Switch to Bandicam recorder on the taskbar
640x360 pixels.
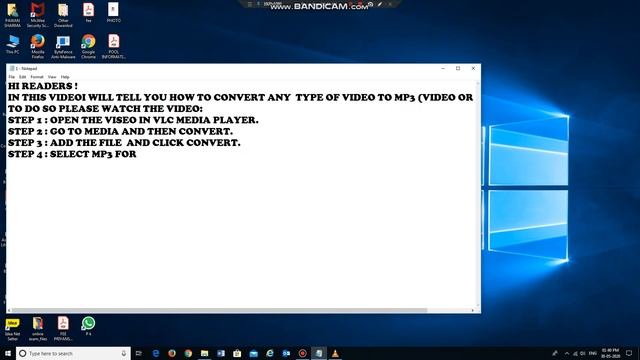click(302, 353)
